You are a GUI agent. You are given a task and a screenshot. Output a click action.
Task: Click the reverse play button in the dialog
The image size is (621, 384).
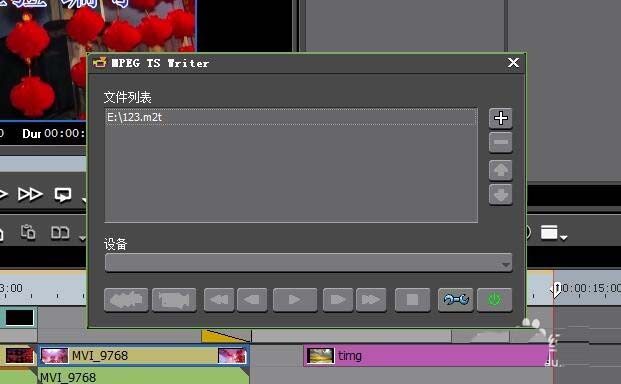(252, 300)
